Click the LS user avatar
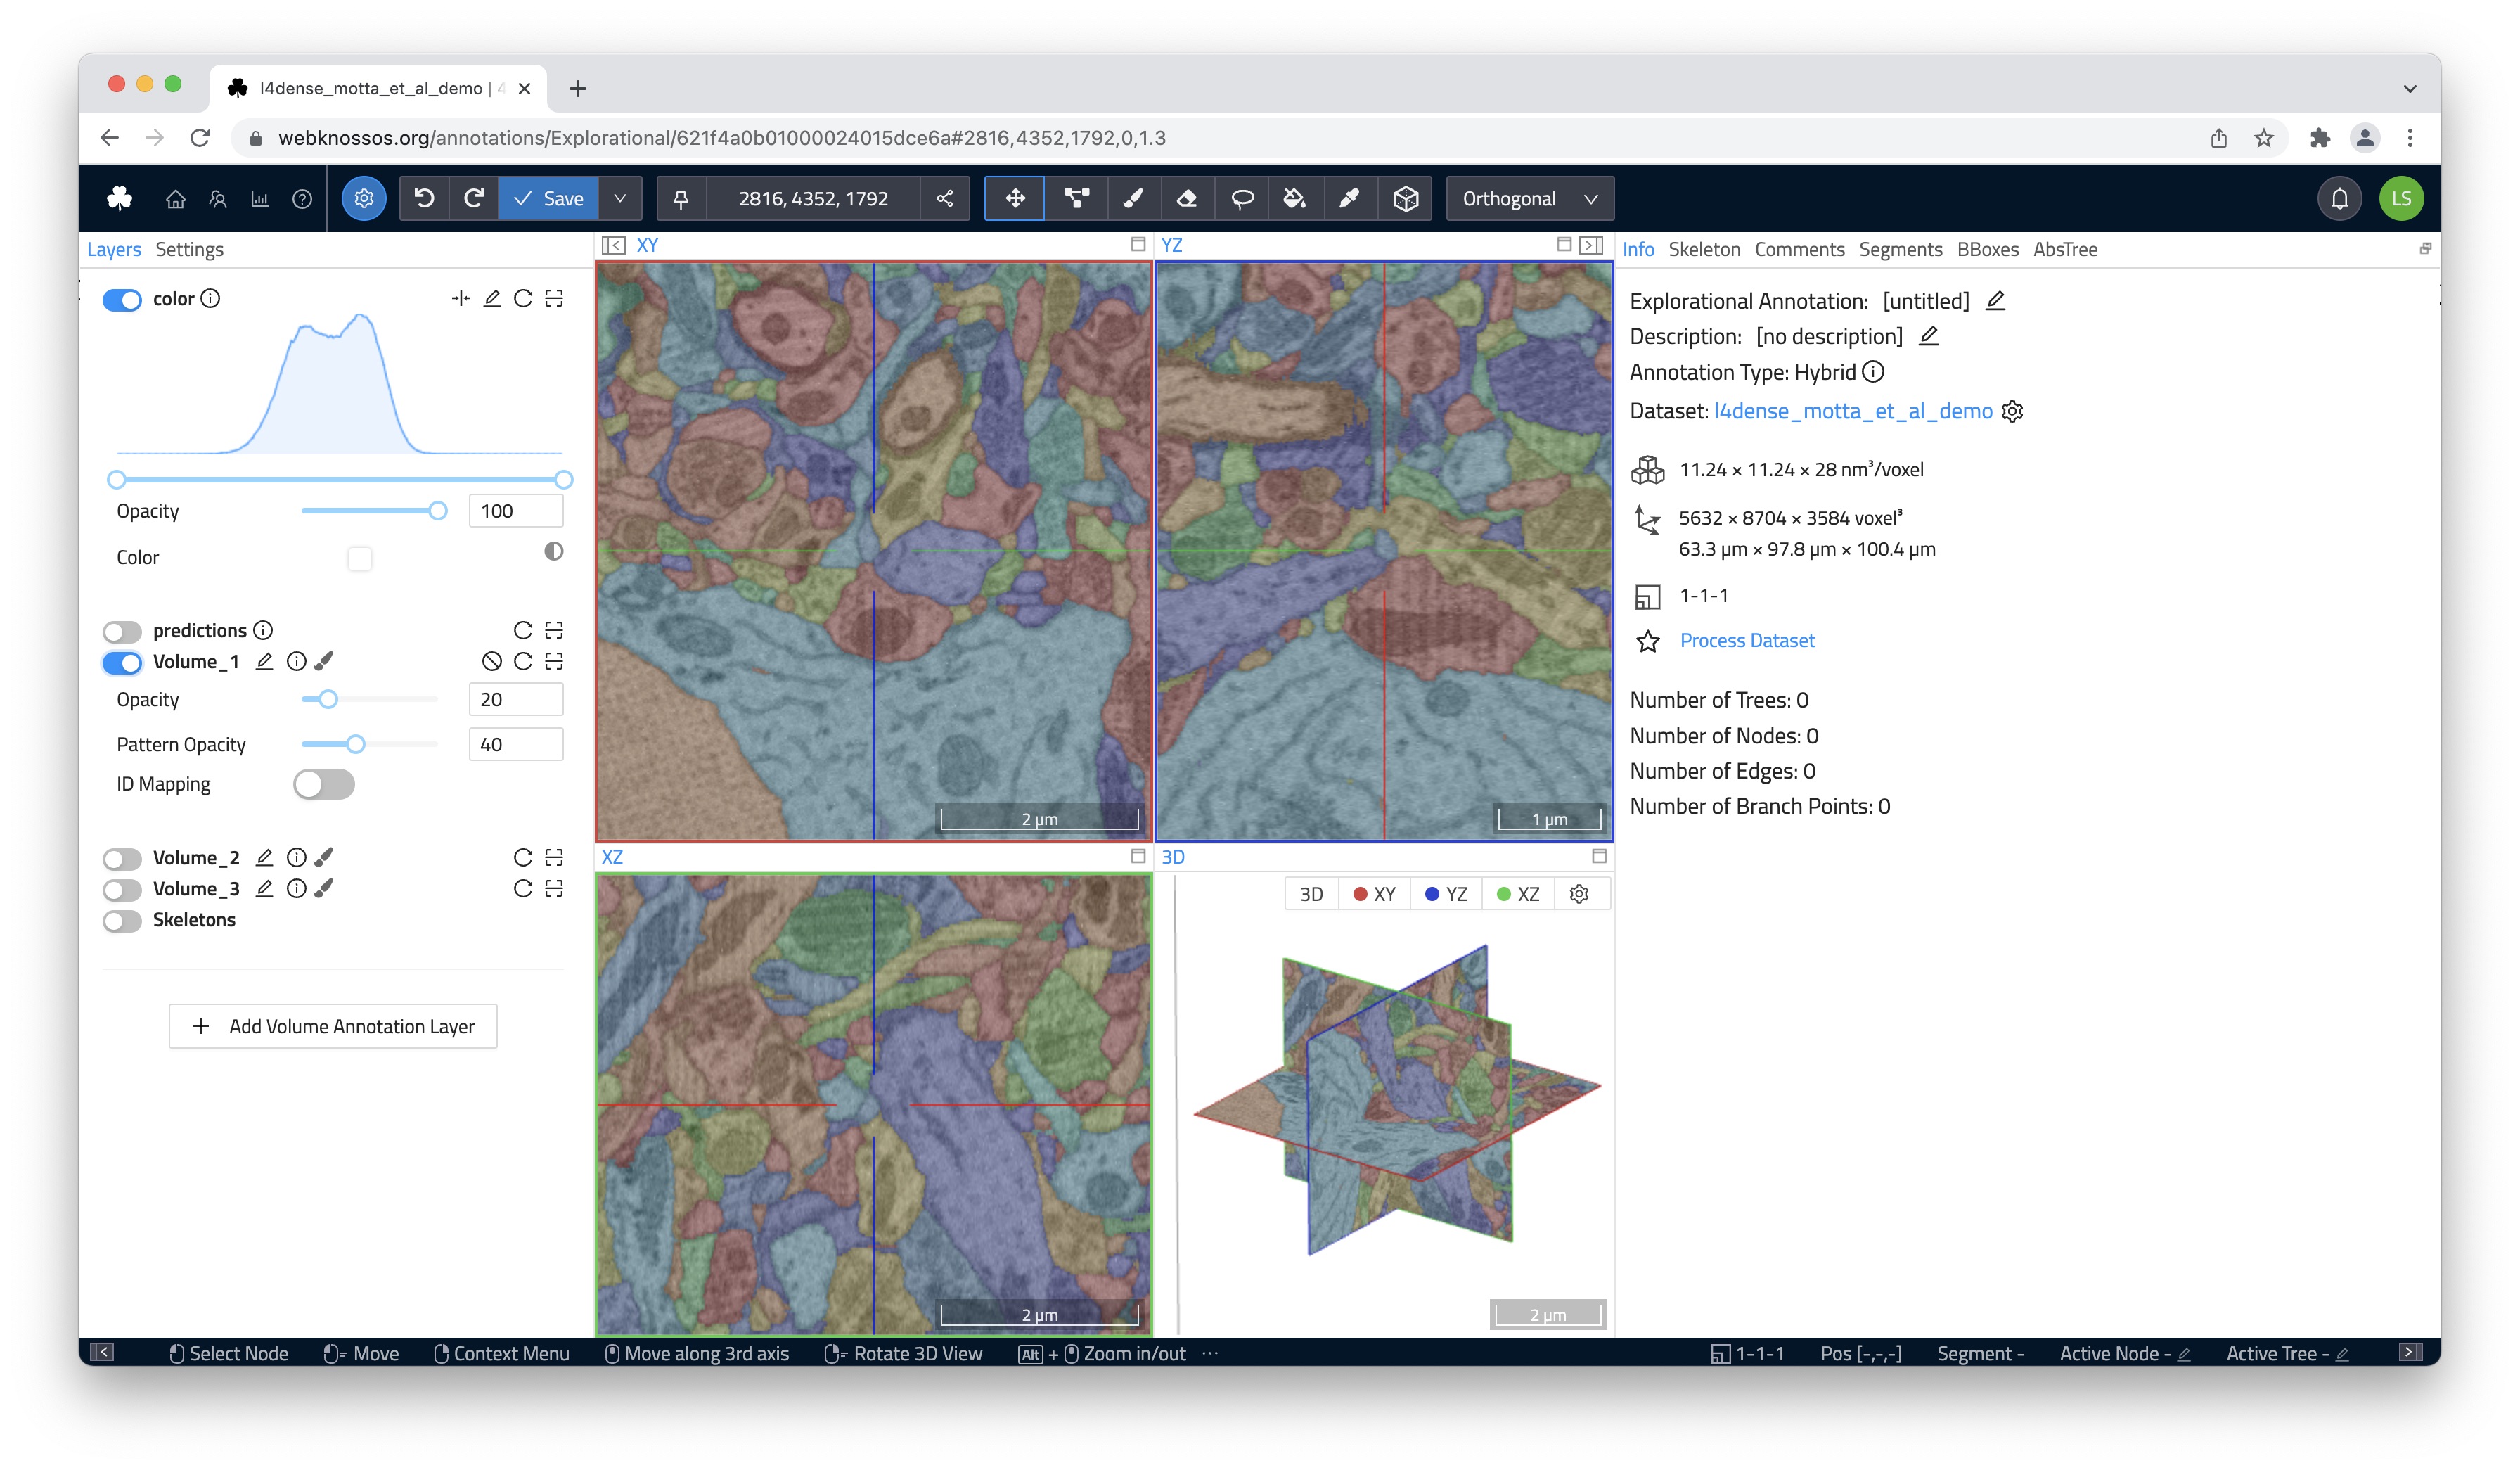This screenshot has width=2520, height=1470. click(2401, 198)
